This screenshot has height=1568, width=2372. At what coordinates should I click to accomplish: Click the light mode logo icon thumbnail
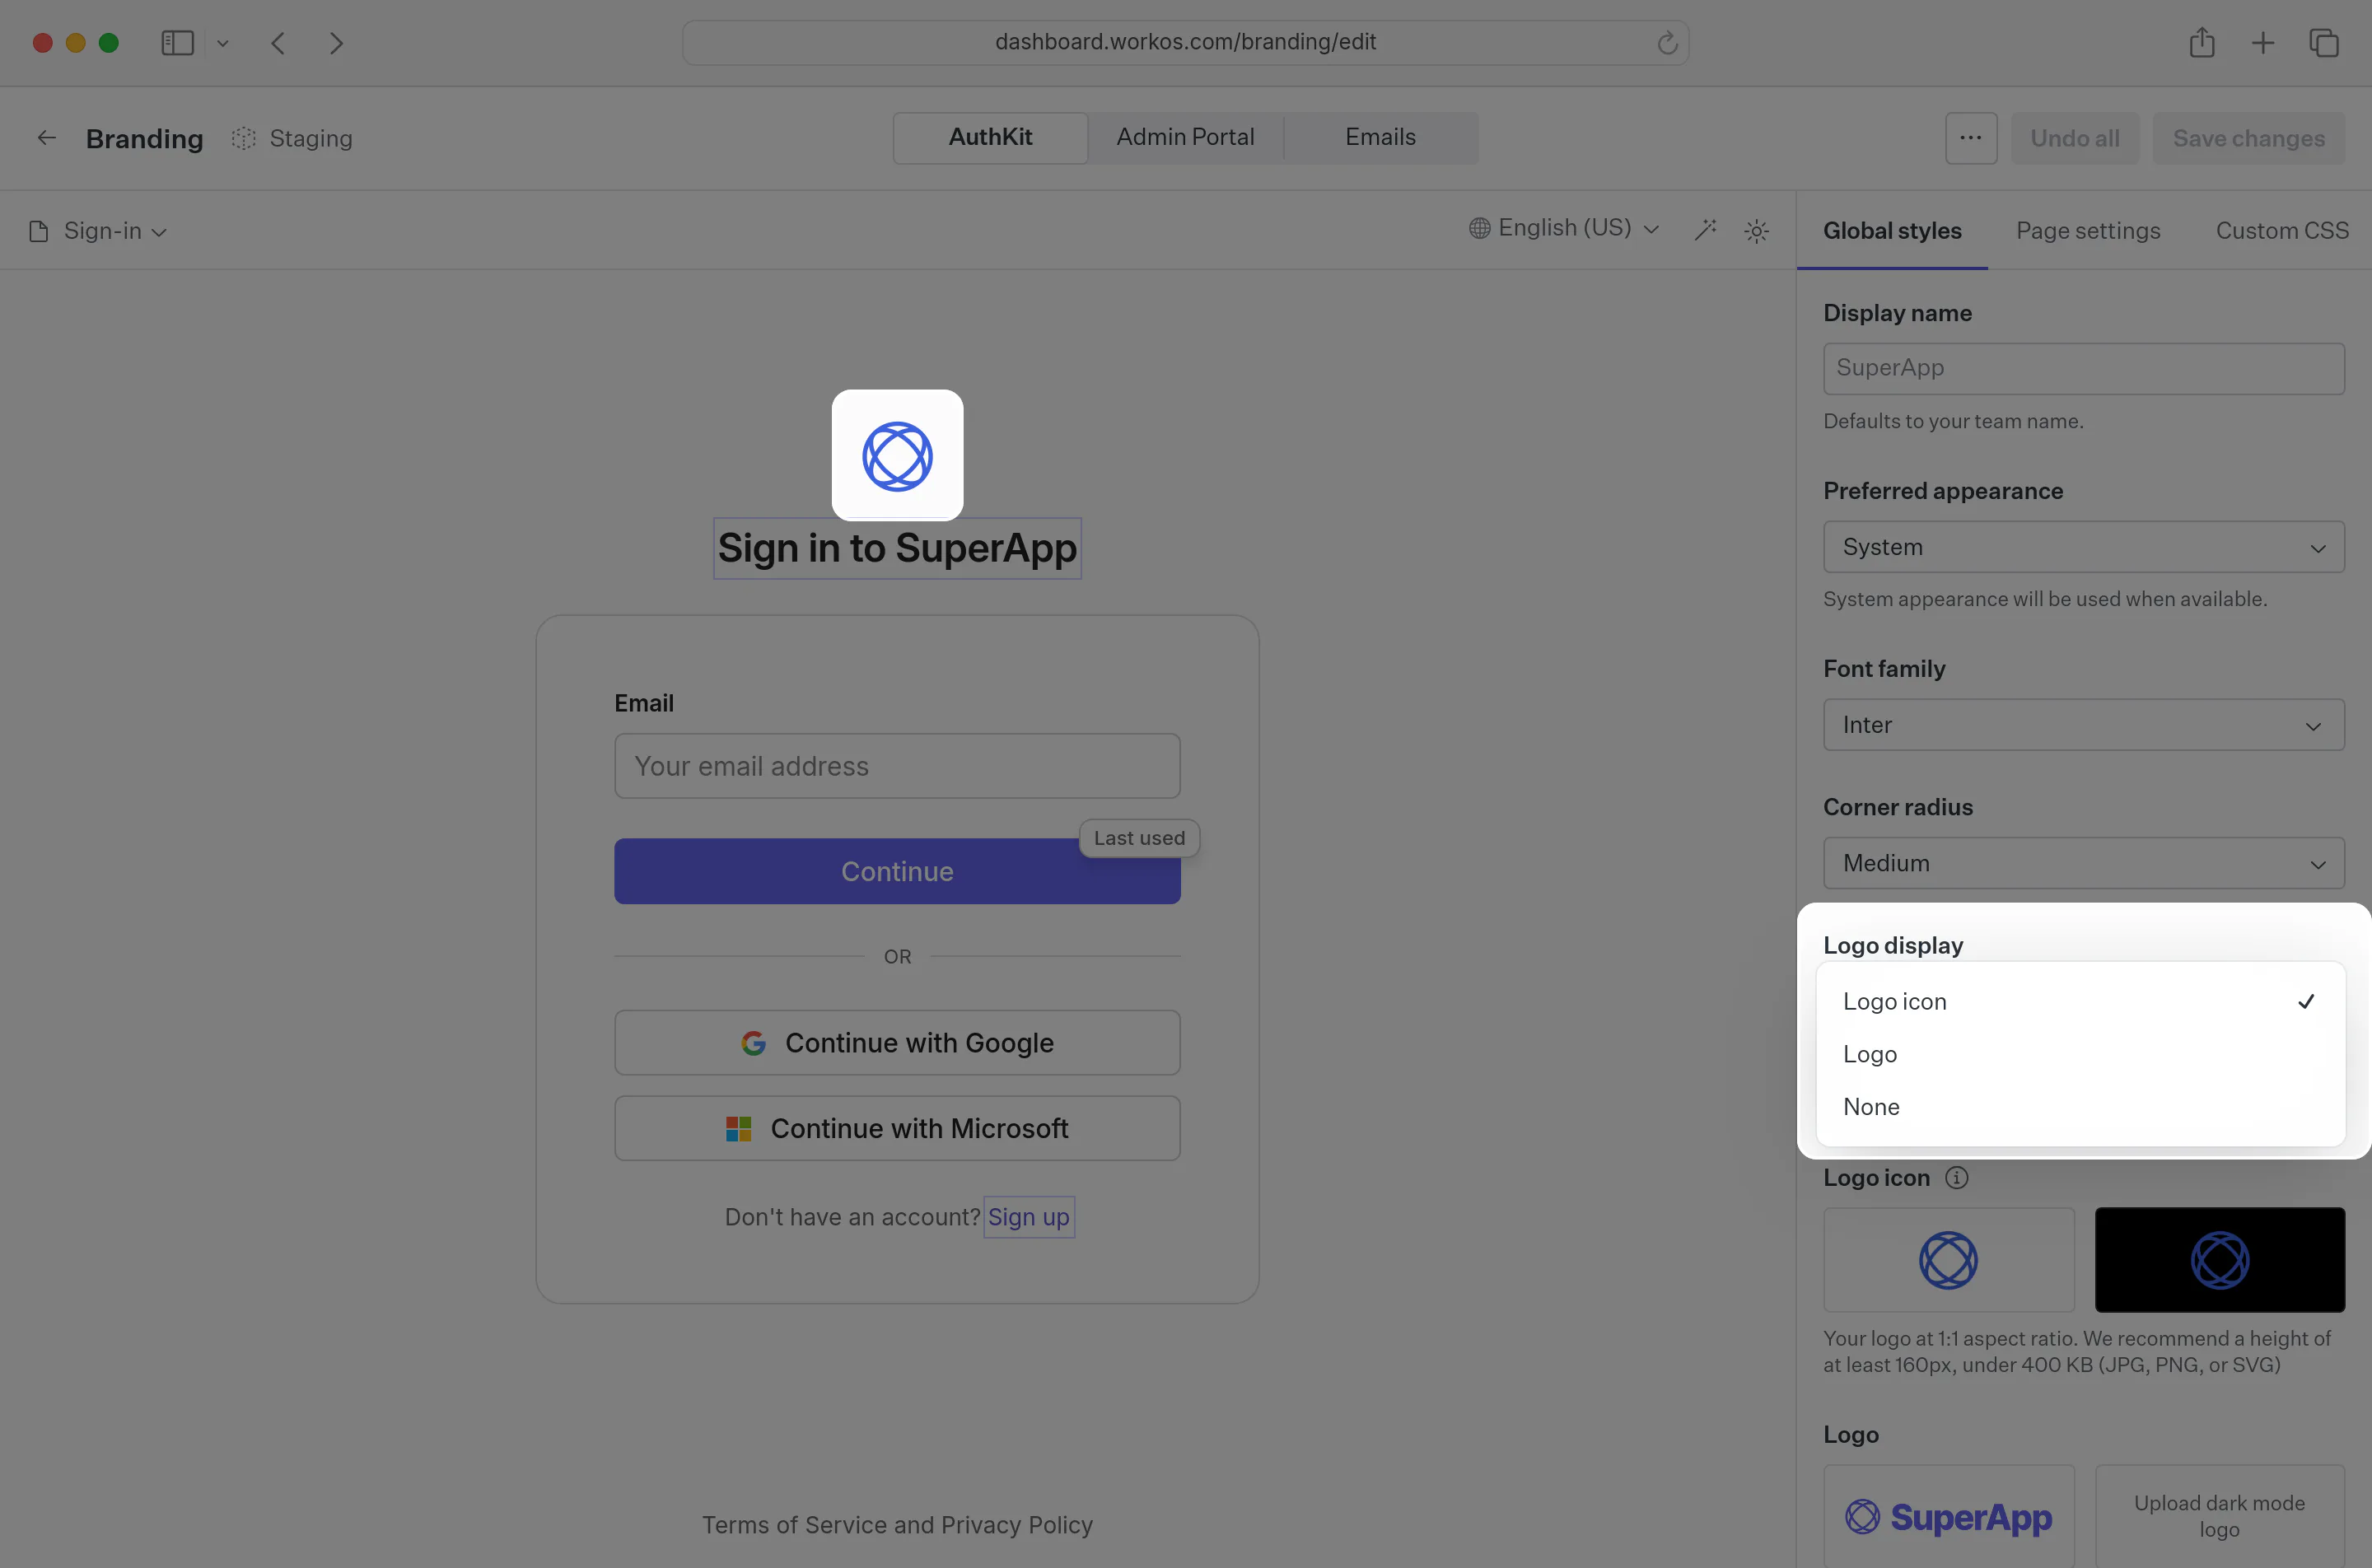pyautogui.click(x=1949, y=1260)
